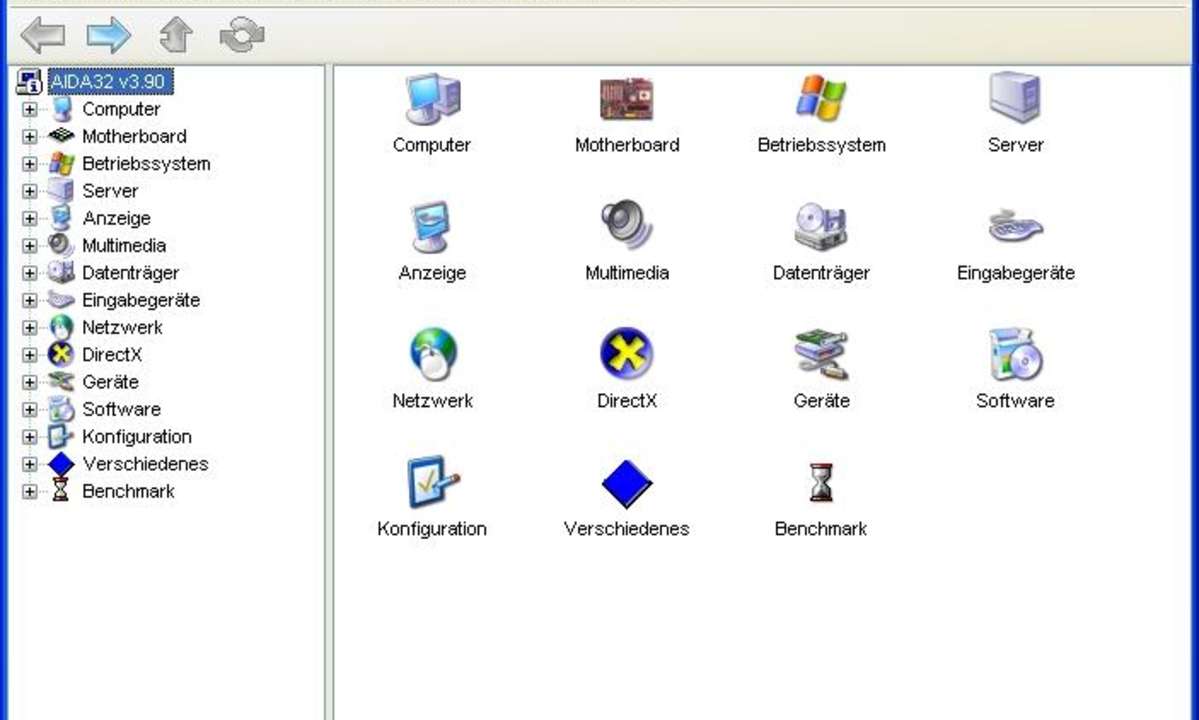Expand the Netzwerk tree node
1199x720 pixels.
click(29, 328)
